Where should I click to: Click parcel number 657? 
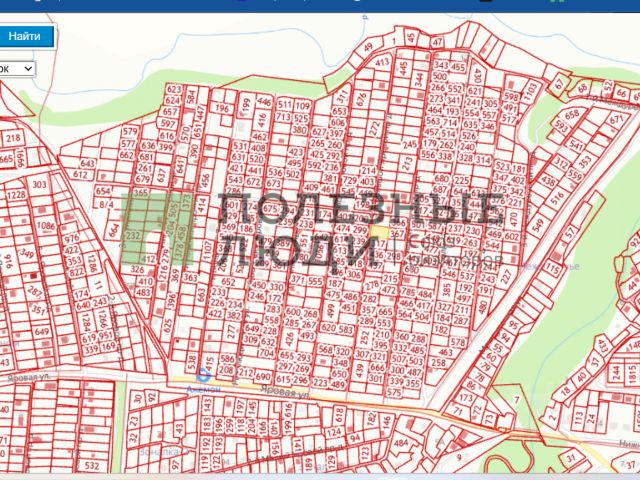(170, 112)
